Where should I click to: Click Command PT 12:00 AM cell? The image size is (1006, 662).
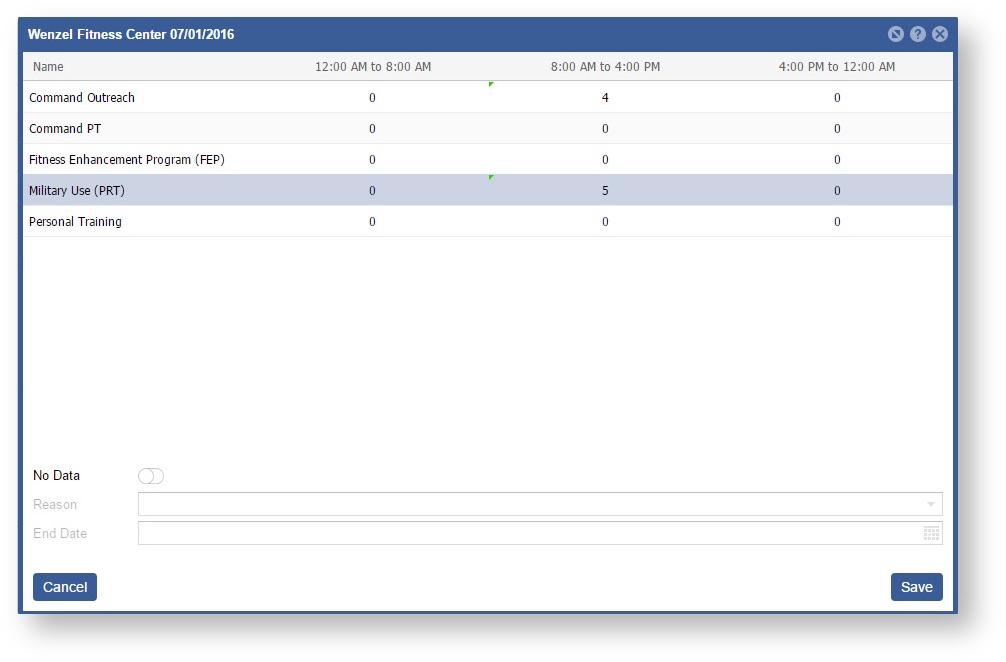372,129
